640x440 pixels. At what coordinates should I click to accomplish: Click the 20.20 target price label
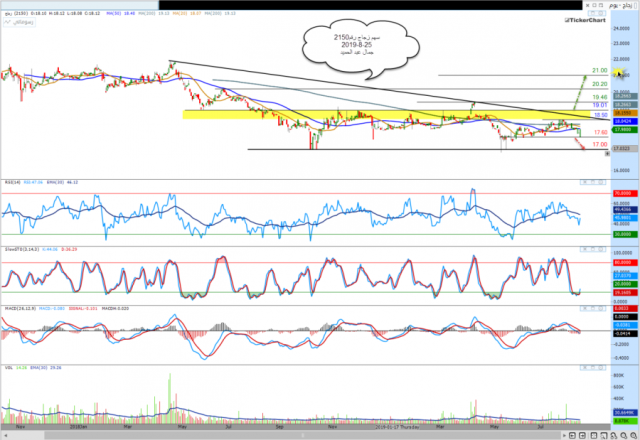point(600,84)
